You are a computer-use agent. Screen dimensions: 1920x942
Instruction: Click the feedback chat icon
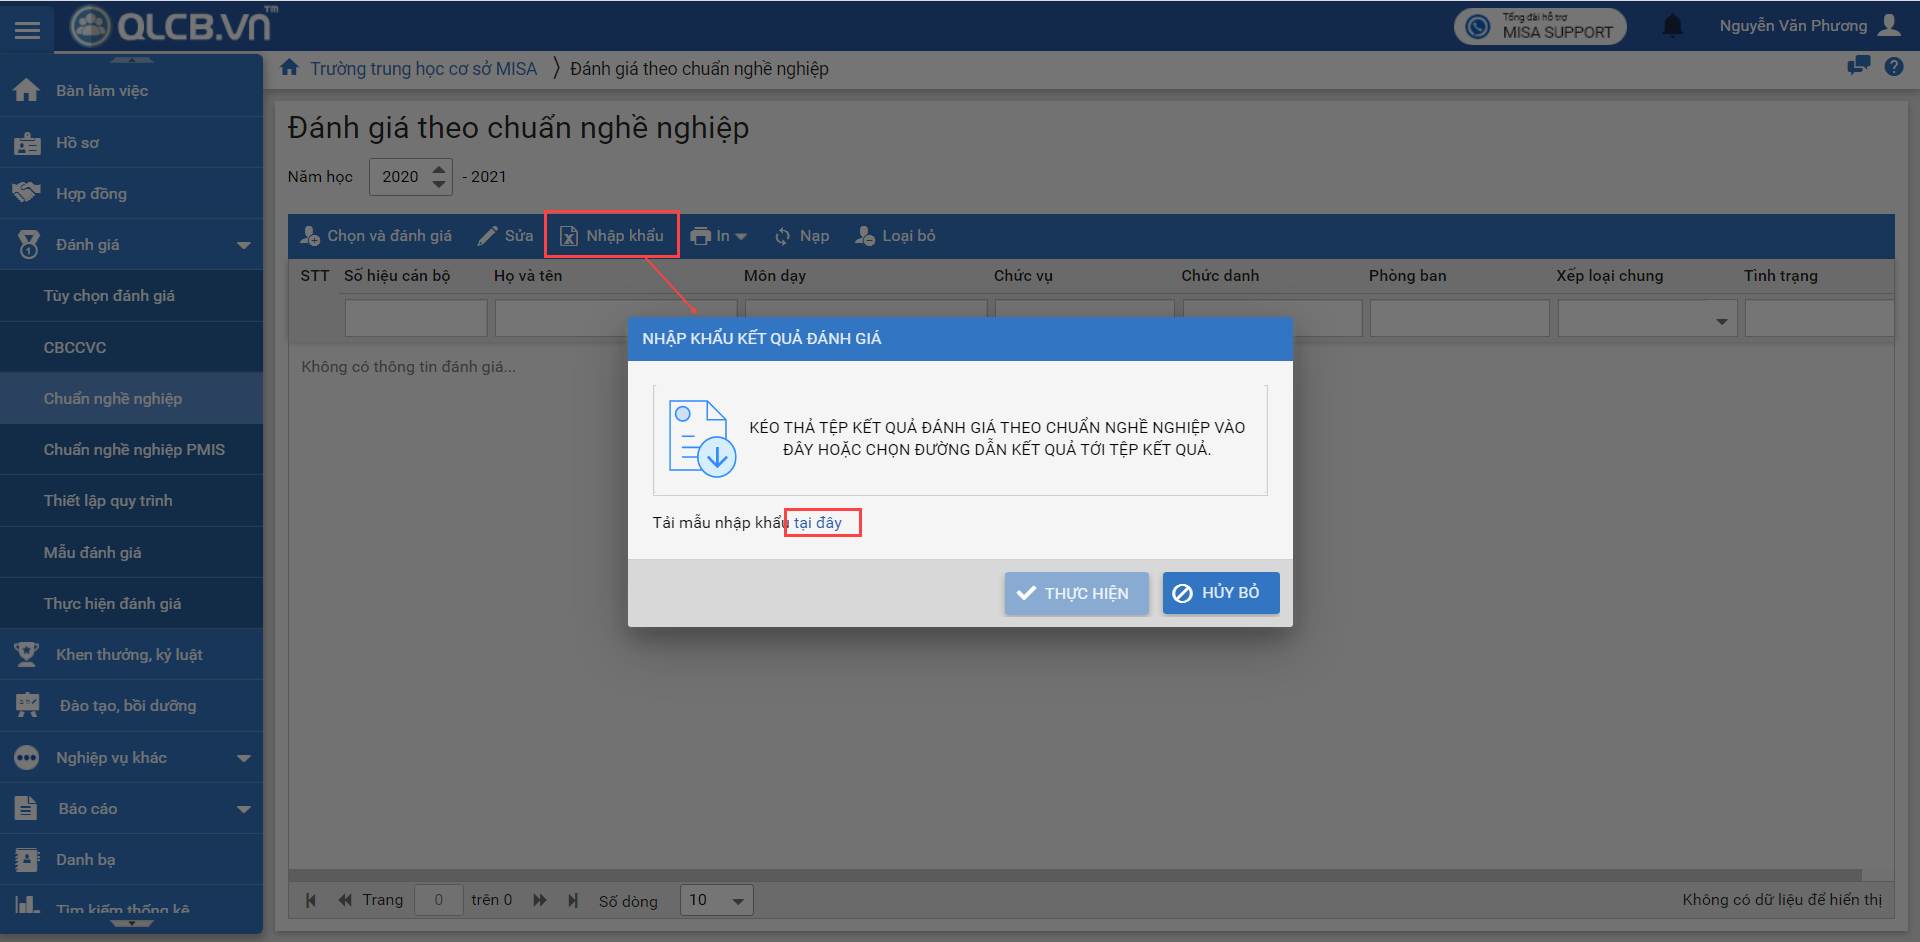(1858, 66)
